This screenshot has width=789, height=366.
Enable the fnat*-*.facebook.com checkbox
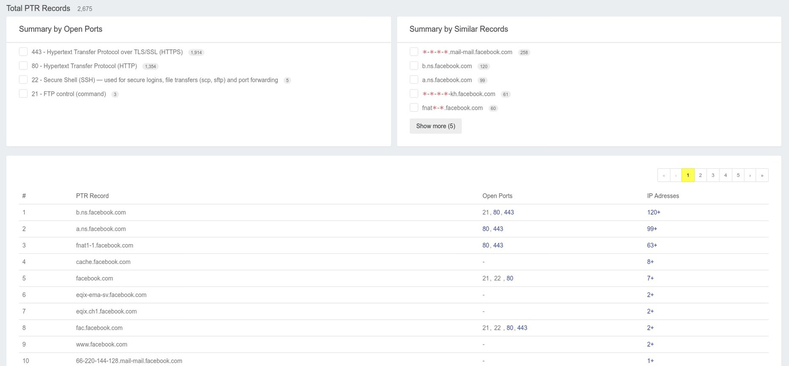414,107
